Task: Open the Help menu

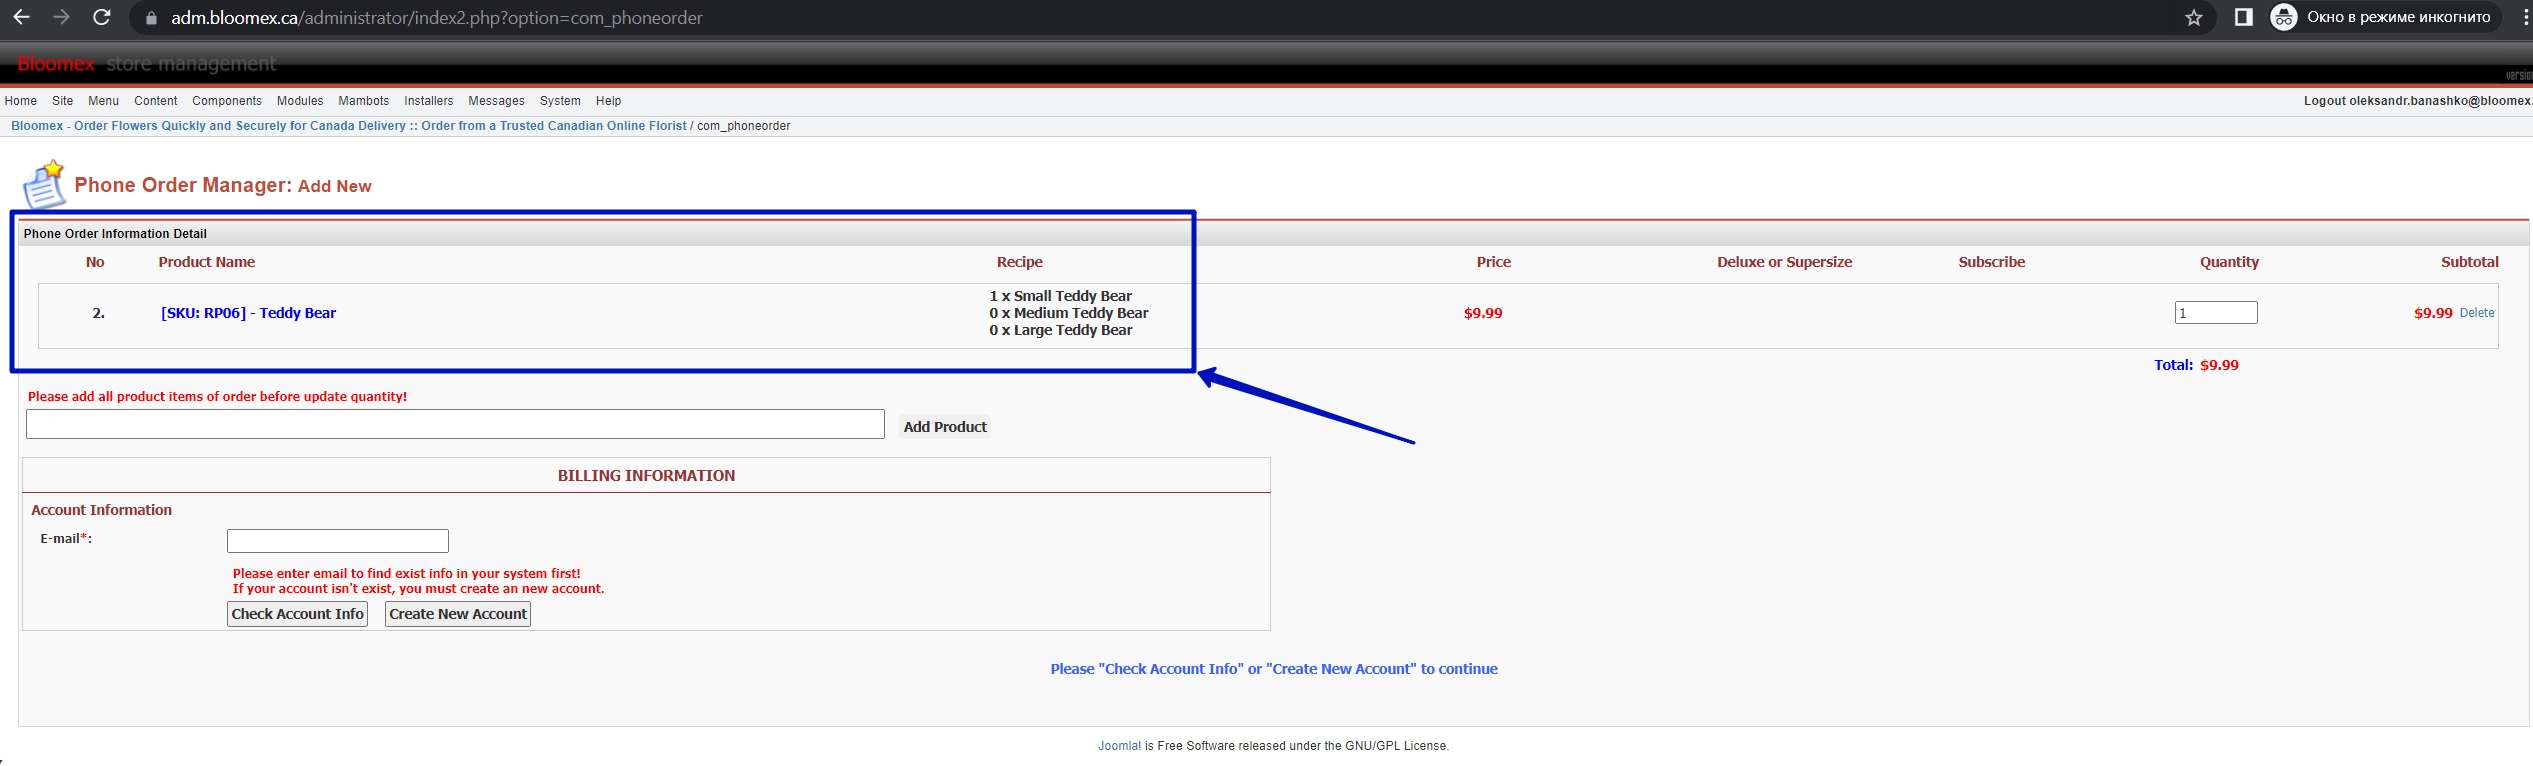Action: [x=609, y=101]
